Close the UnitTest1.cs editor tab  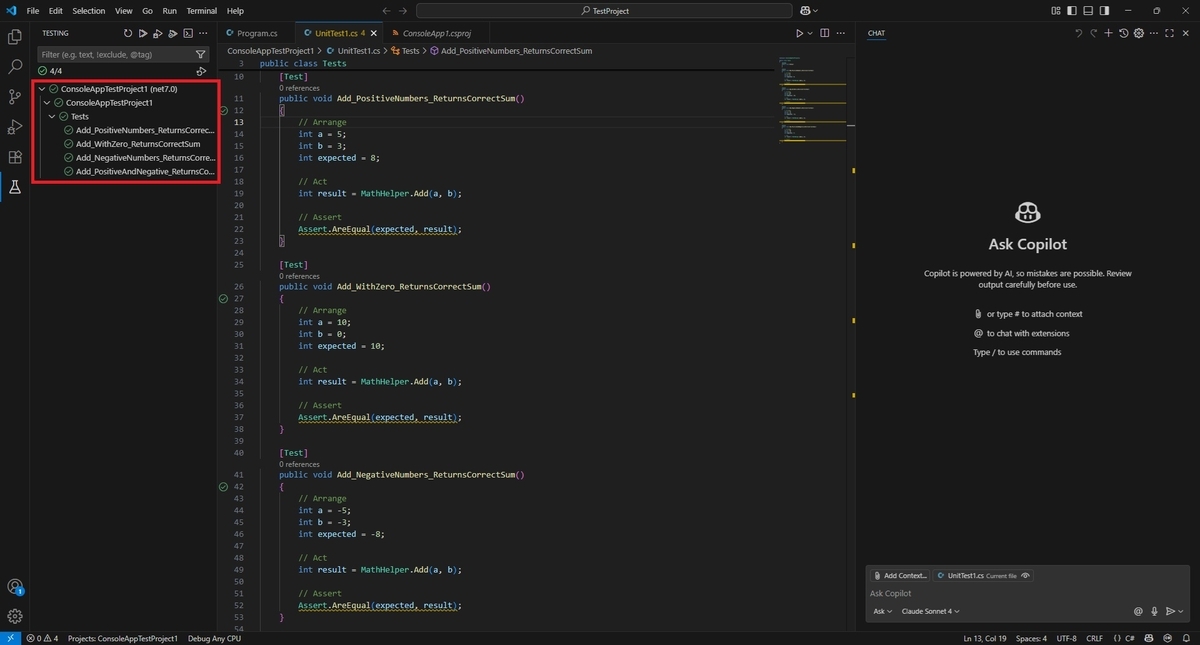(x=375, y=33)
